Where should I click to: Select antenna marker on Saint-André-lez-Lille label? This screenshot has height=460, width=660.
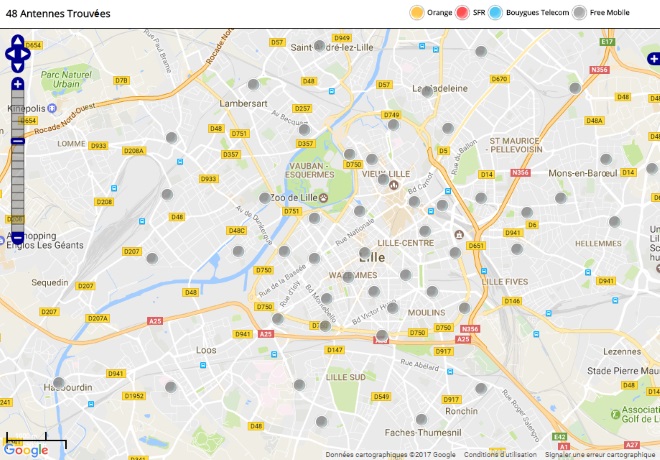[x=319, y=45]
